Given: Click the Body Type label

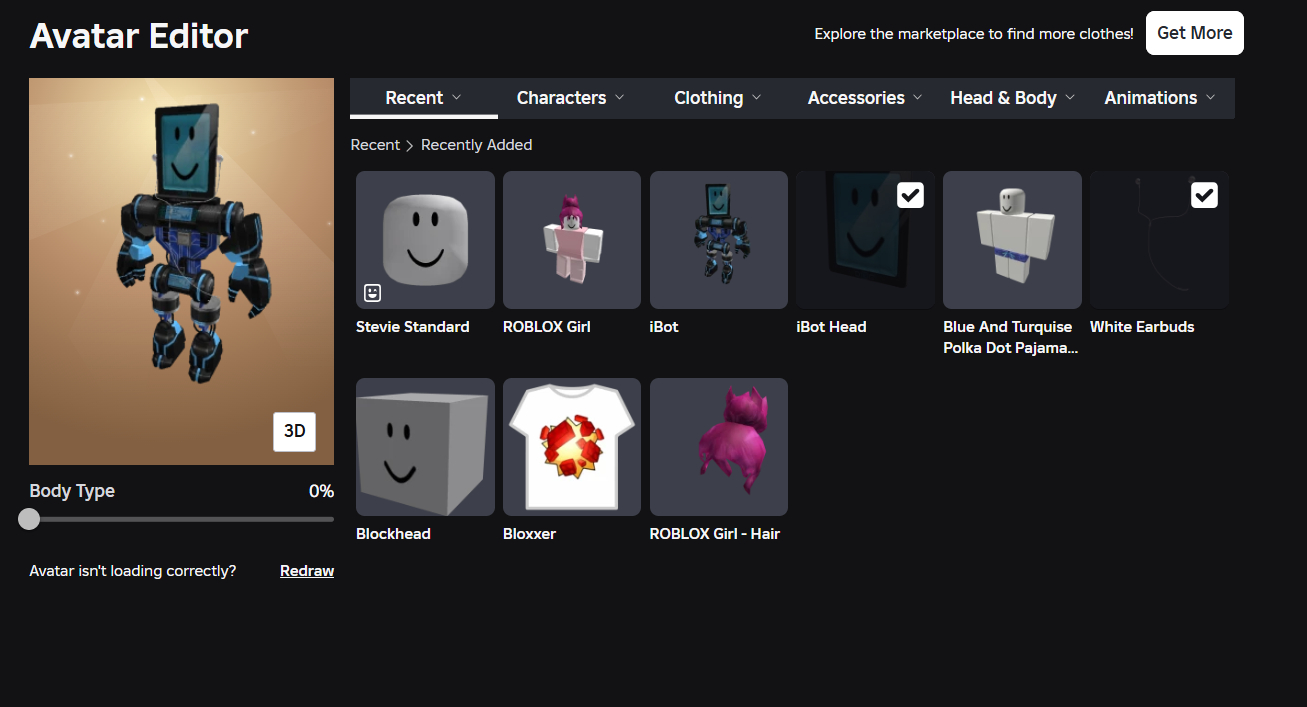Looking at the screenshot, I should 72,491.
